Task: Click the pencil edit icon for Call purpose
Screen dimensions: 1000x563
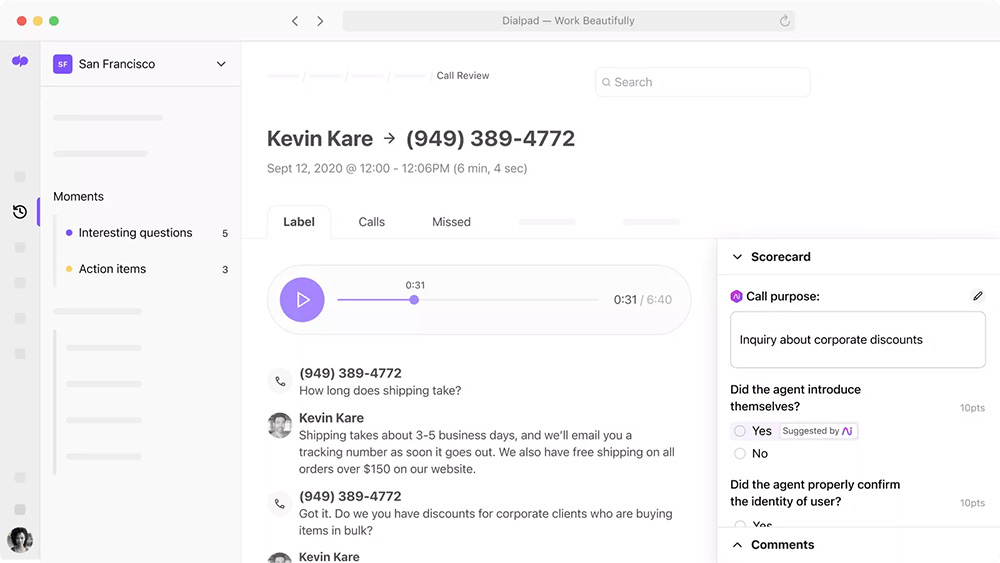Action: point(977,296)
